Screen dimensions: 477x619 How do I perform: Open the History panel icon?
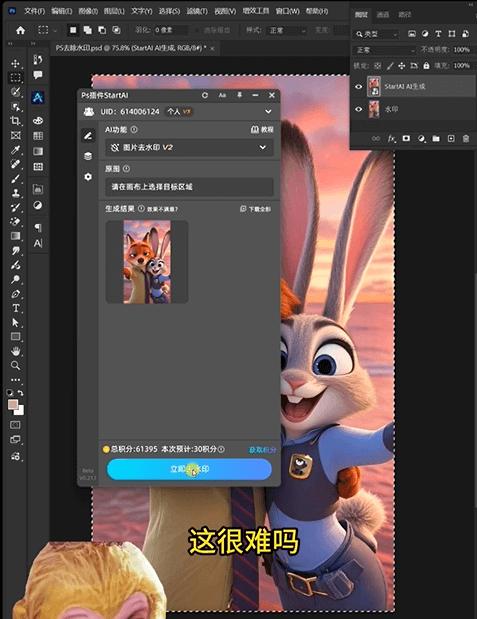(x=38, y=60)
